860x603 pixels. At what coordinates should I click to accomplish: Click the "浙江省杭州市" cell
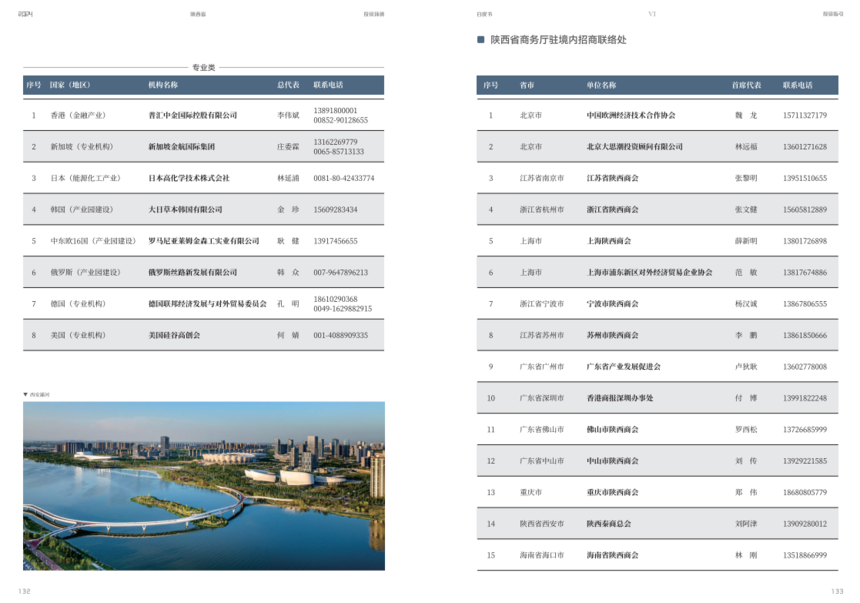click(542, 209)
